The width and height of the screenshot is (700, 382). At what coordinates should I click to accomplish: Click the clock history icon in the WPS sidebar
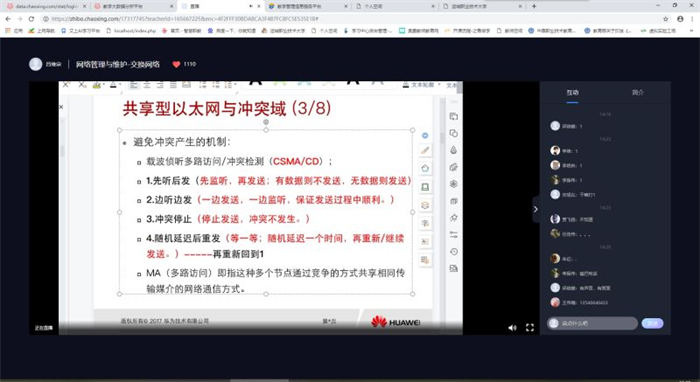[x=454, y=252]
